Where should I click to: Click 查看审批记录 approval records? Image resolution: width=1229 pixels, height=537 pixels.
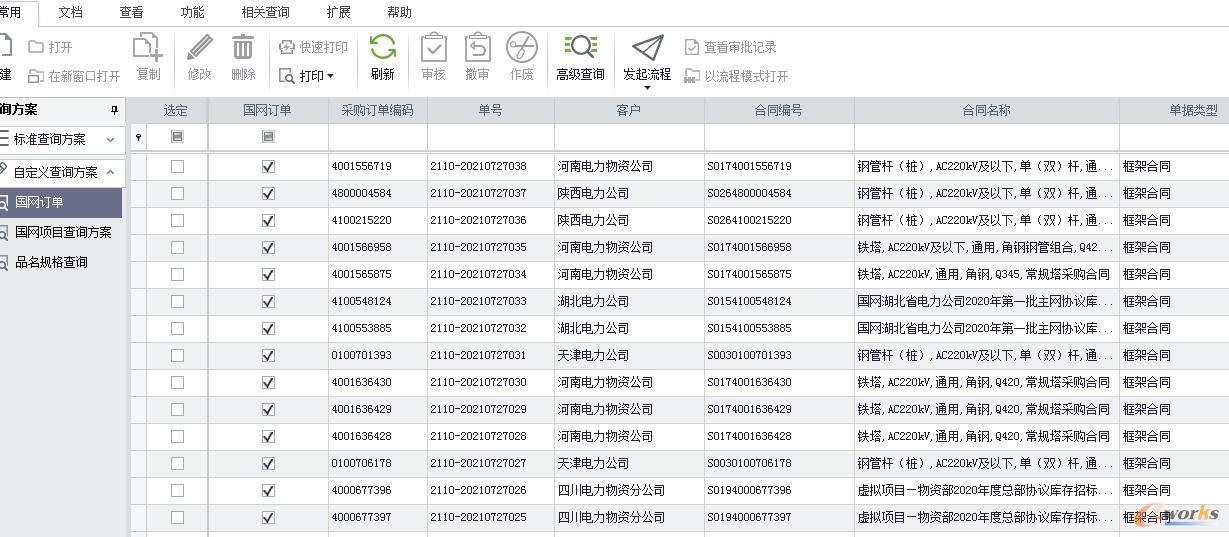point(730,47)
